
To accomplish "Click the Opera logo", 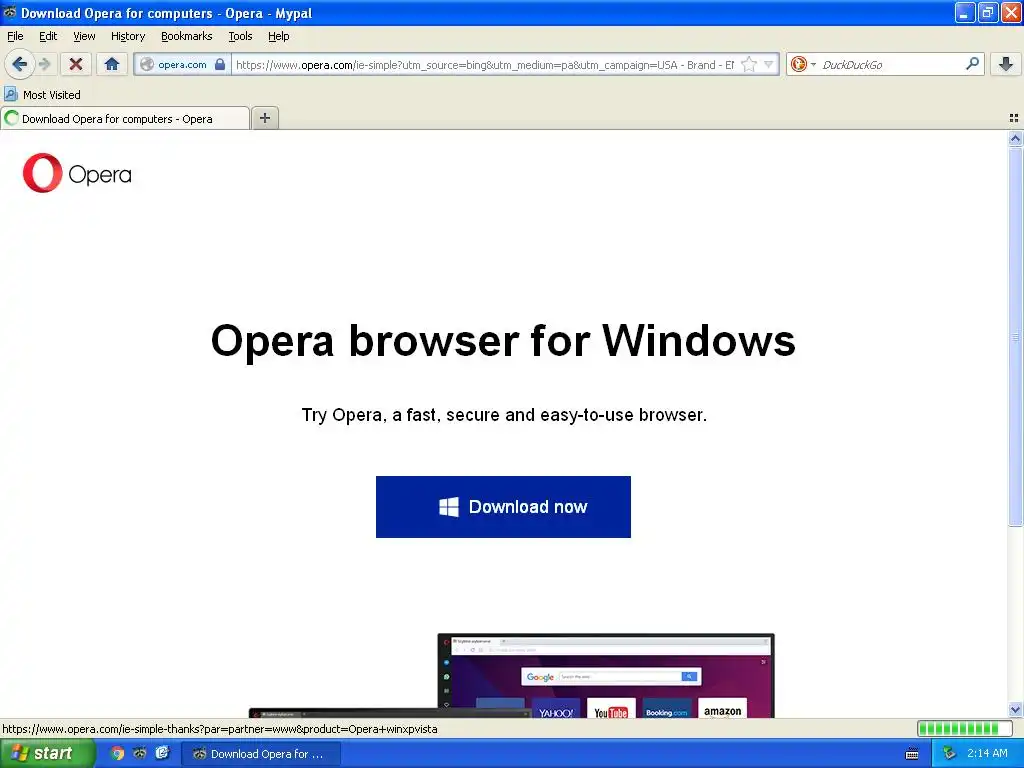I will click(77, 173).
